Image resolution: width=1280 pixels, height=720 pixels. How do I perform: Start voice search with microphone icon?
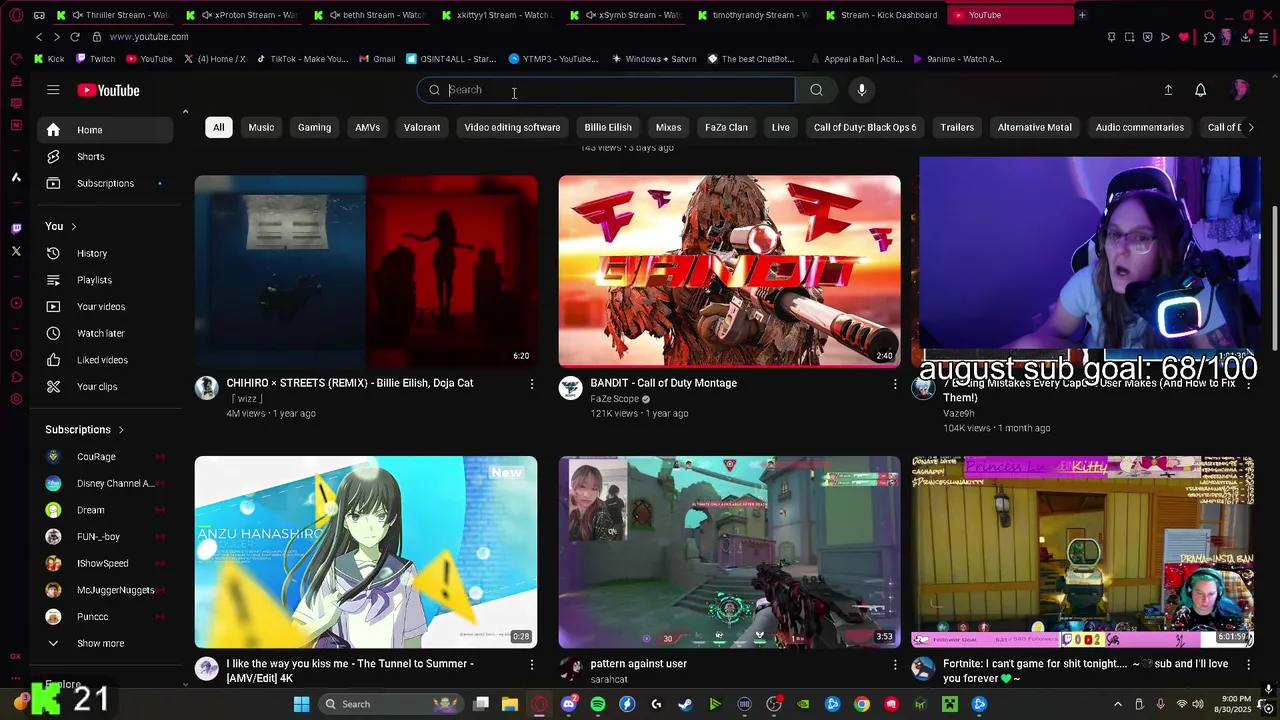pyautogui.click(x=861, y=90)
